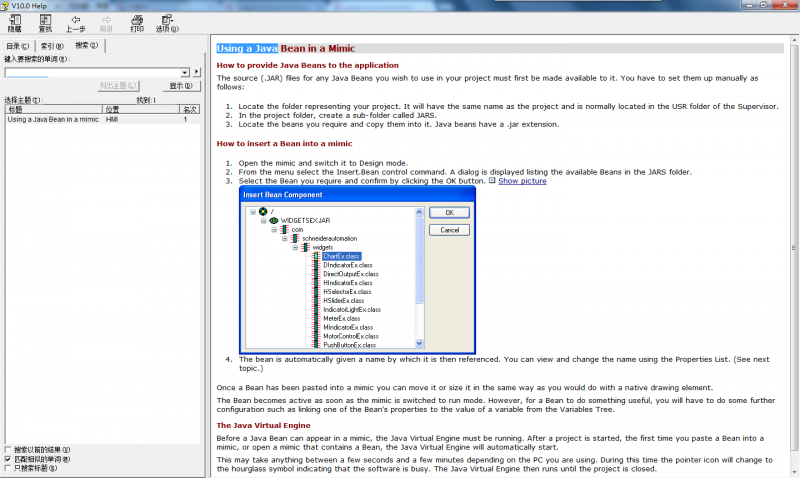
Task: Select result 'Using a Java Bean in a mimic'
Action: pos(102,119)
